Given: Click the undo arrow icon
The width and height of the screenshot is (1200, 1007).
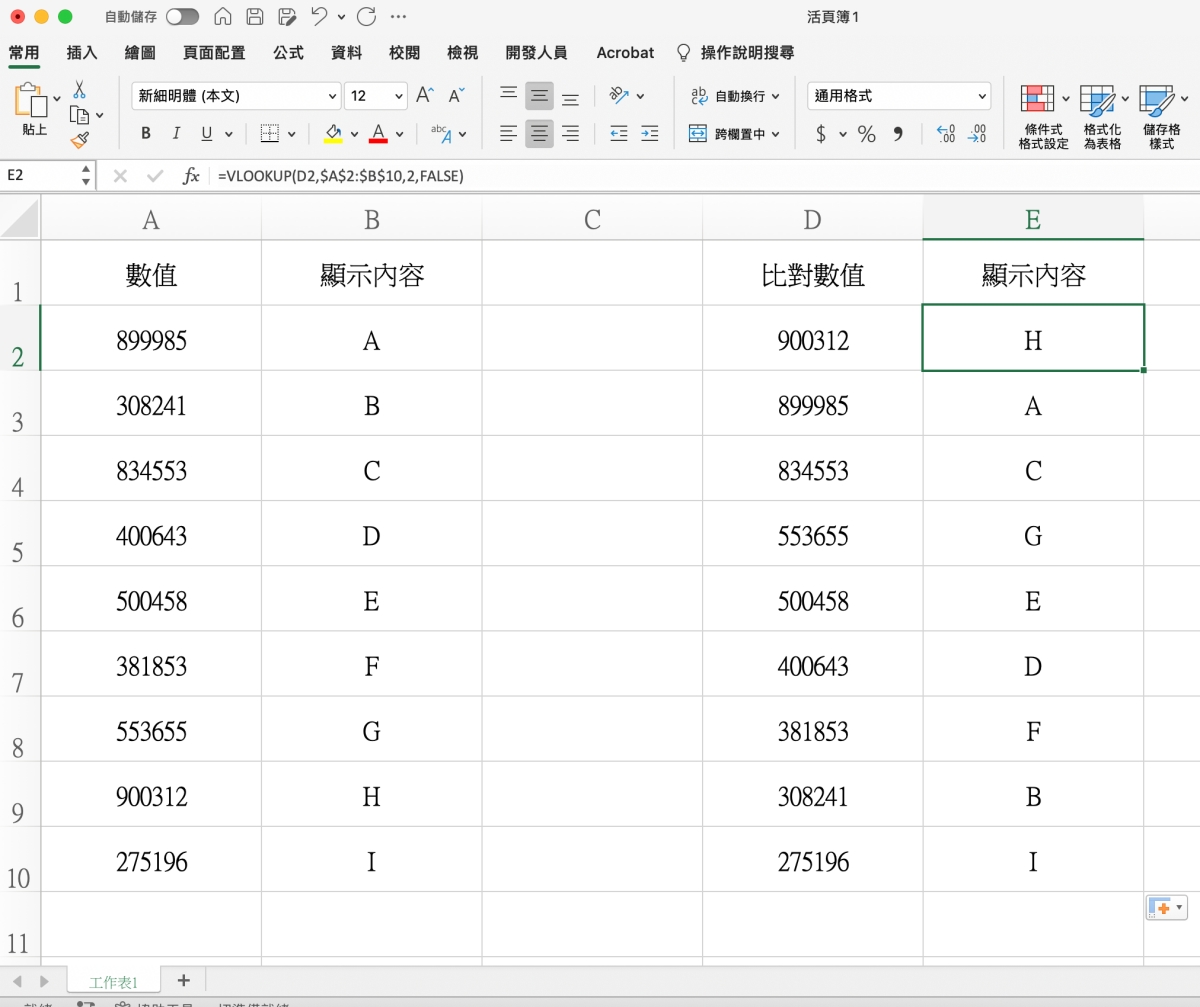Looking at the screenshot, I should (x=319, y=17).
